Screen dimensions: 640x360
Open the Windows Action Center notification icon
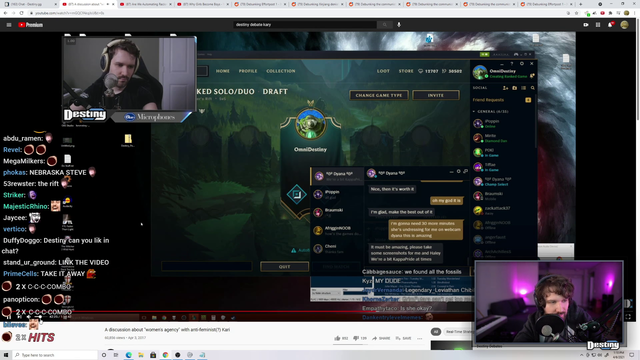point(632,355)
